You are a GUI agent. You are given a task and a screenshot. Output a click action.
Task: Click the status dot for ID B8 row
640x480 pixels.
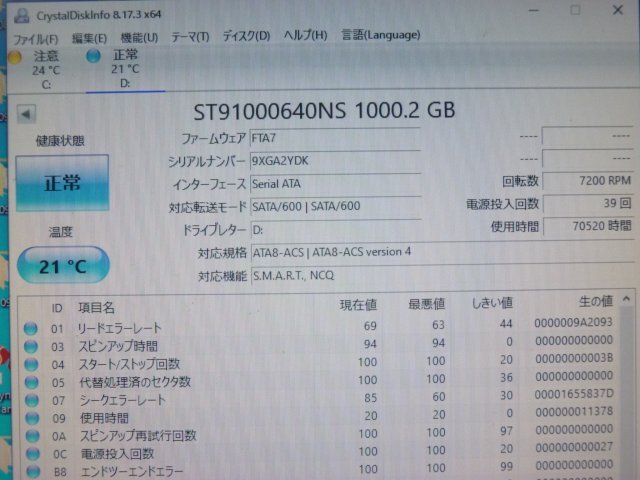click(x=34, y=471)
